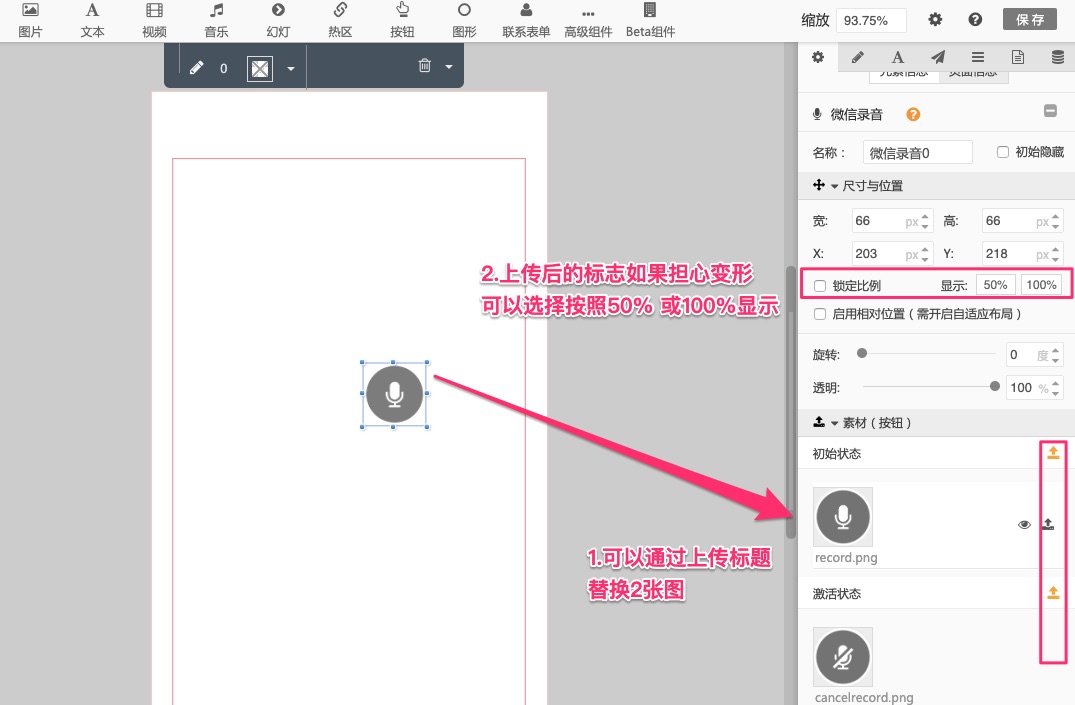Enable 启用相对位置 checkbox
Image resolution: width=1075 pixels, height=705 pixels.
tap(820, 314)
